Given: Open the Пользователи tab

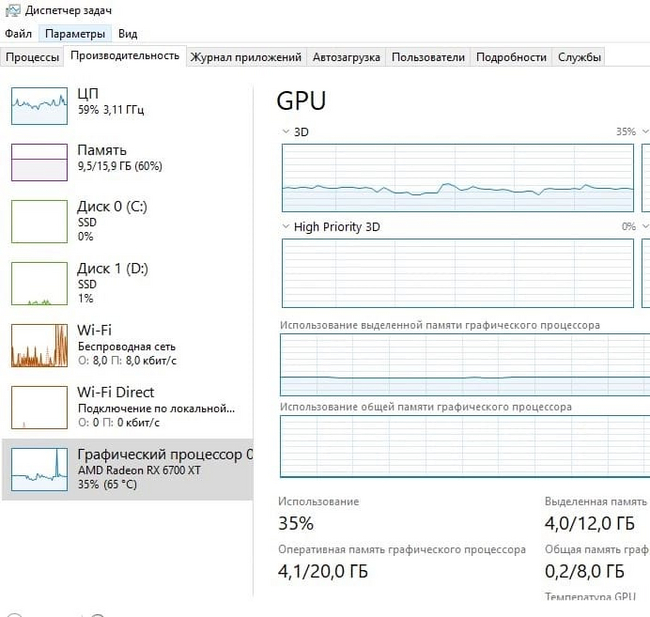Looking at the screenshot, I should click(x=428, y=57).
